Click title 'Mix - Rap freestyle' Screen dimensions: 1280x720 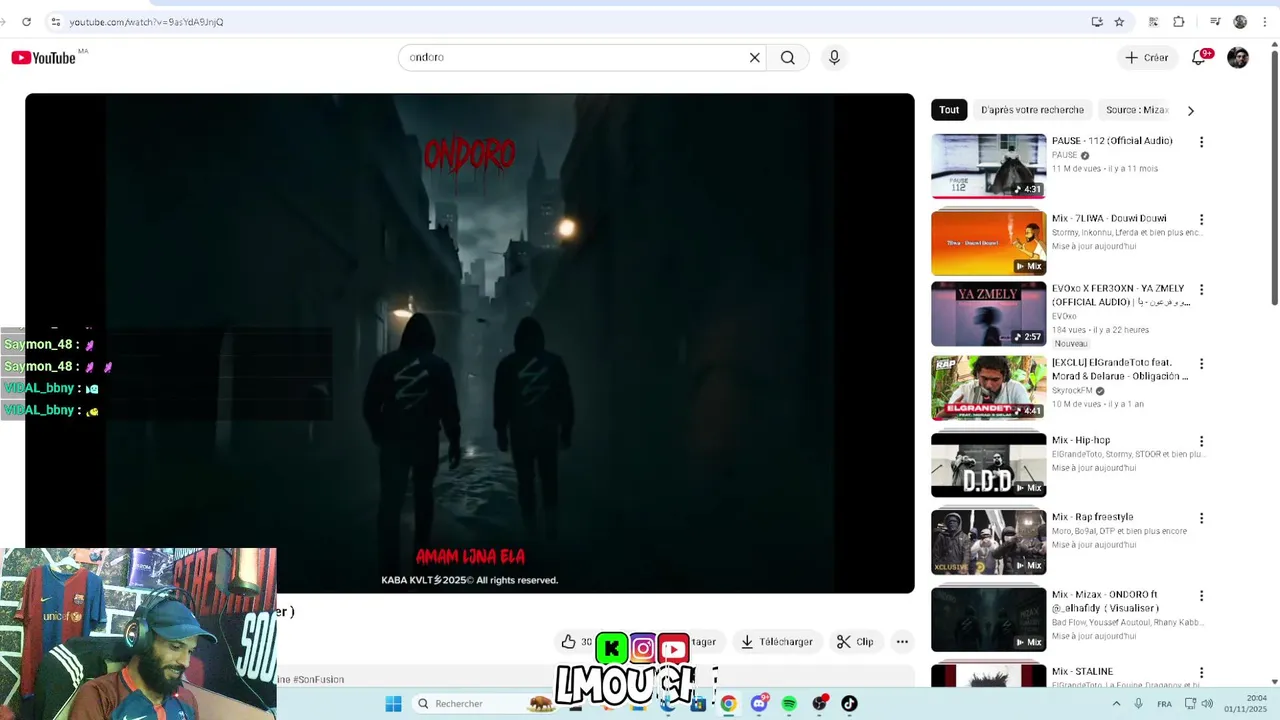click(1092, 517)
